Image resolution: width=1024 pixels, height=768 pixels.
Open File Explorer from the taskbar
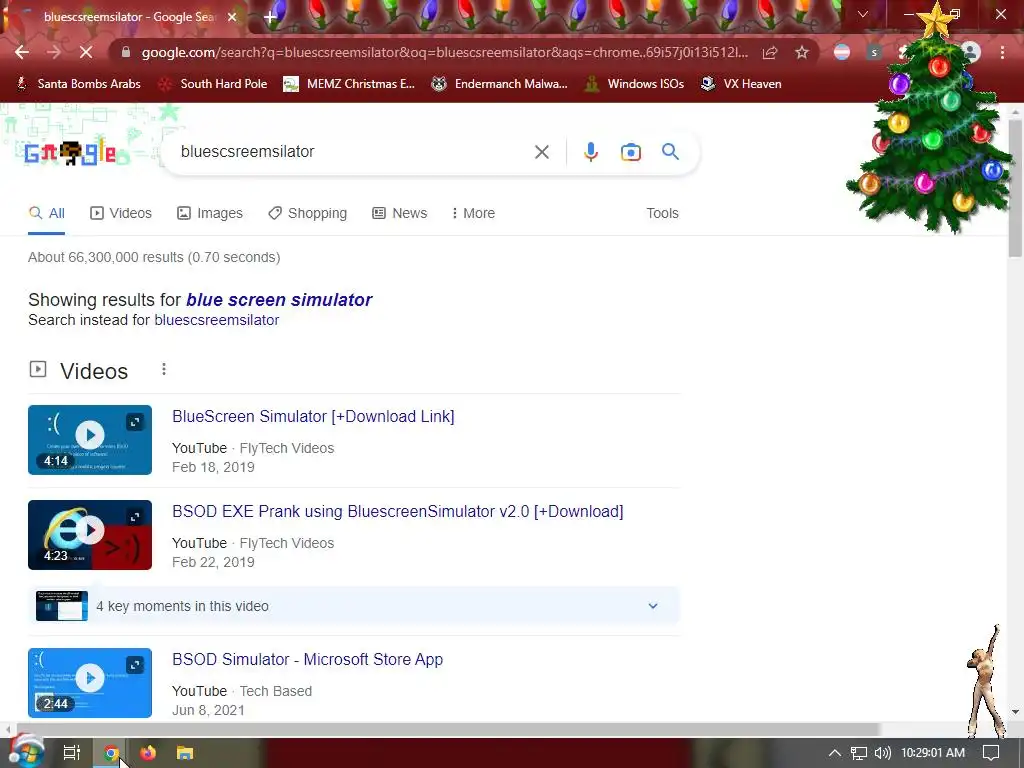coord(185,753)
